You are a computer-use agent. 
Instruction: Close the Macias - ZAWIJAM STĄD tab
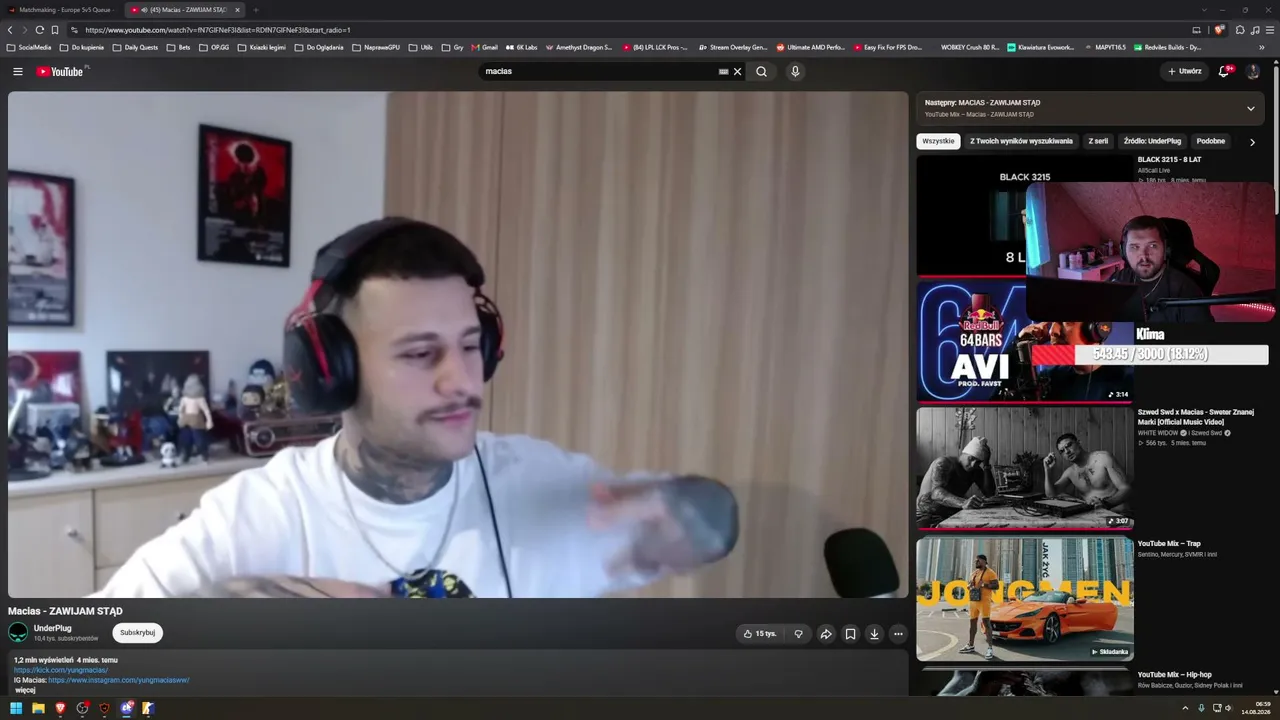pyautogui.click(x=237, y=10)
